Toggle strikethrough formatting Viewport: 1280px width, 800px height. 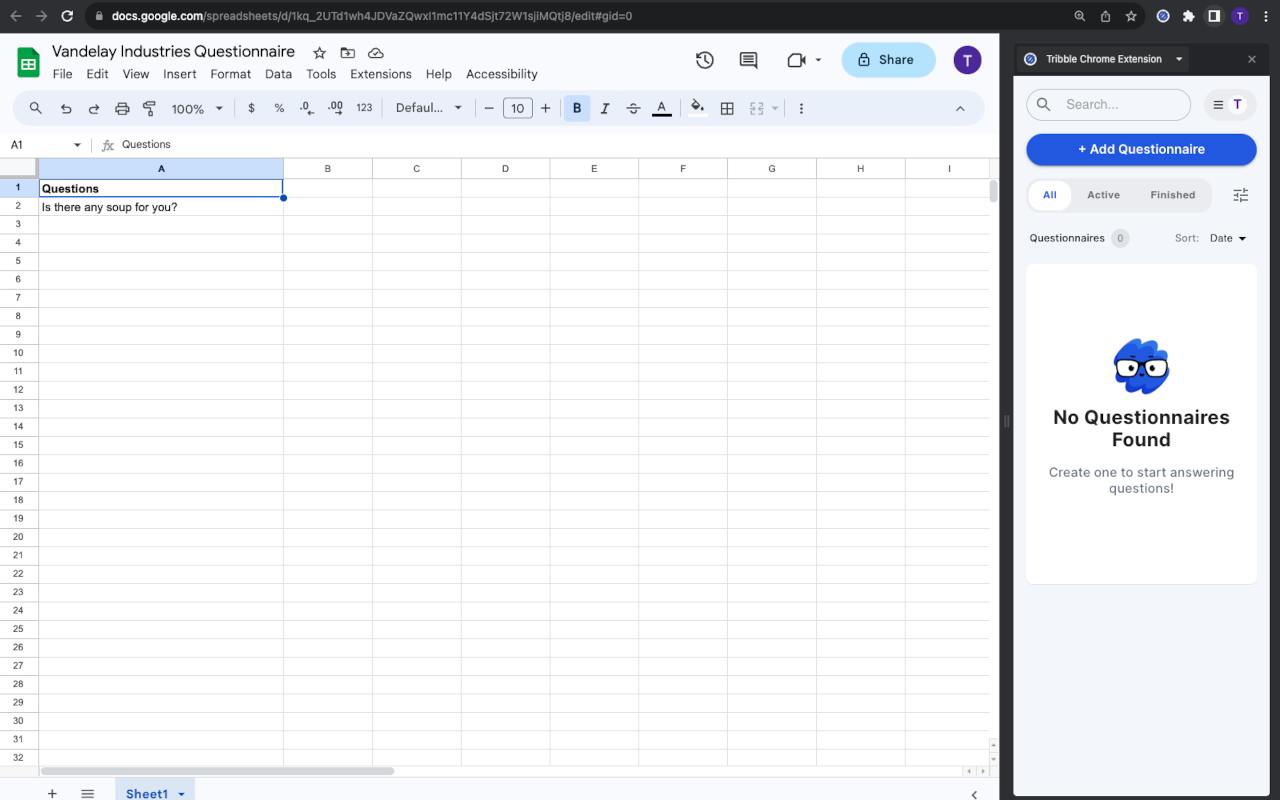coord(633,108)
